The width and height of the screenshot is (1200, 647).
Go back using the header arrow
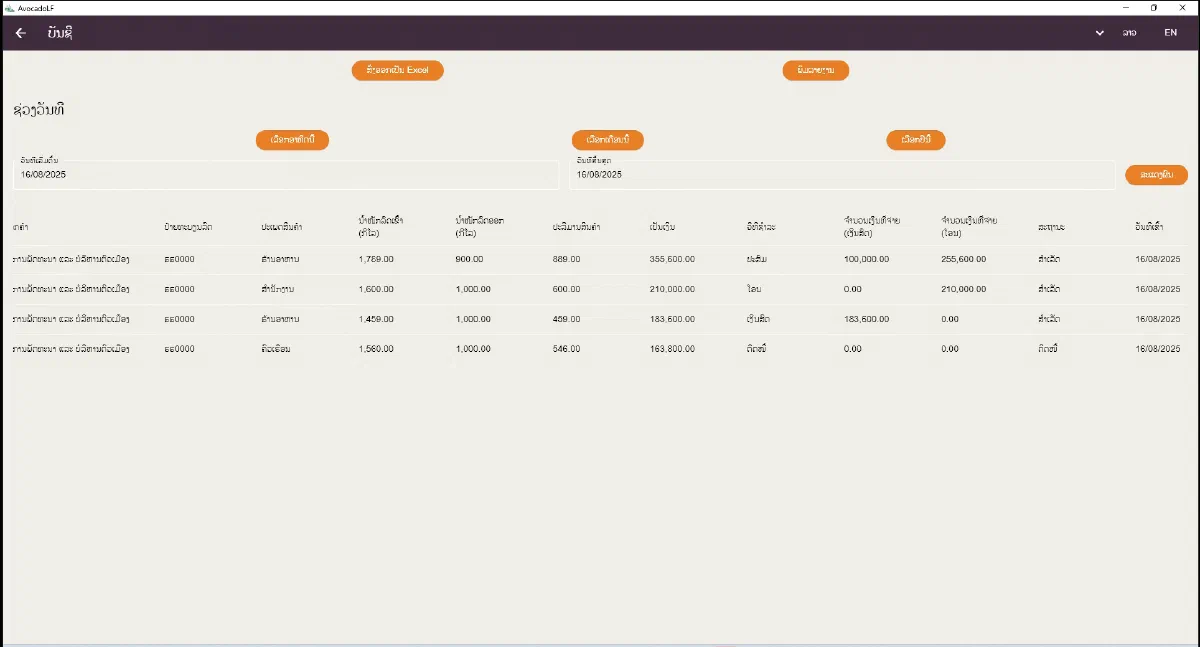tap(21, 33)
